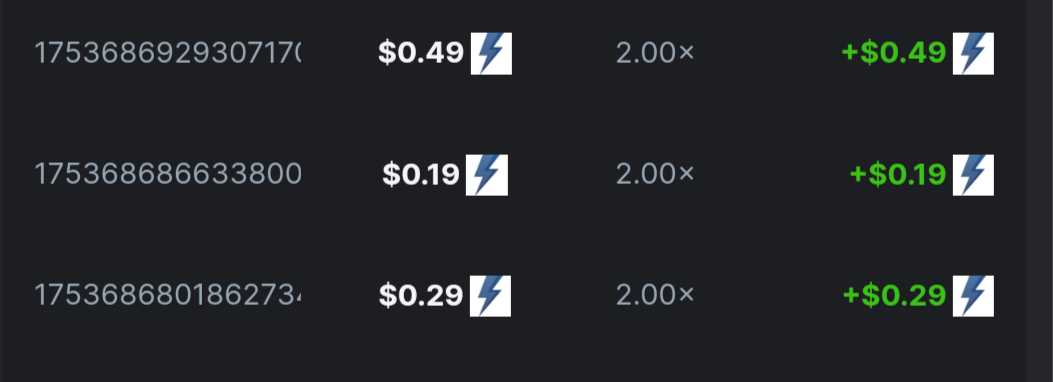Click the 2.00× multiplier in the $0.19 row
The width and height of the screenshot is (1053, 382).
tap(655, 175)
